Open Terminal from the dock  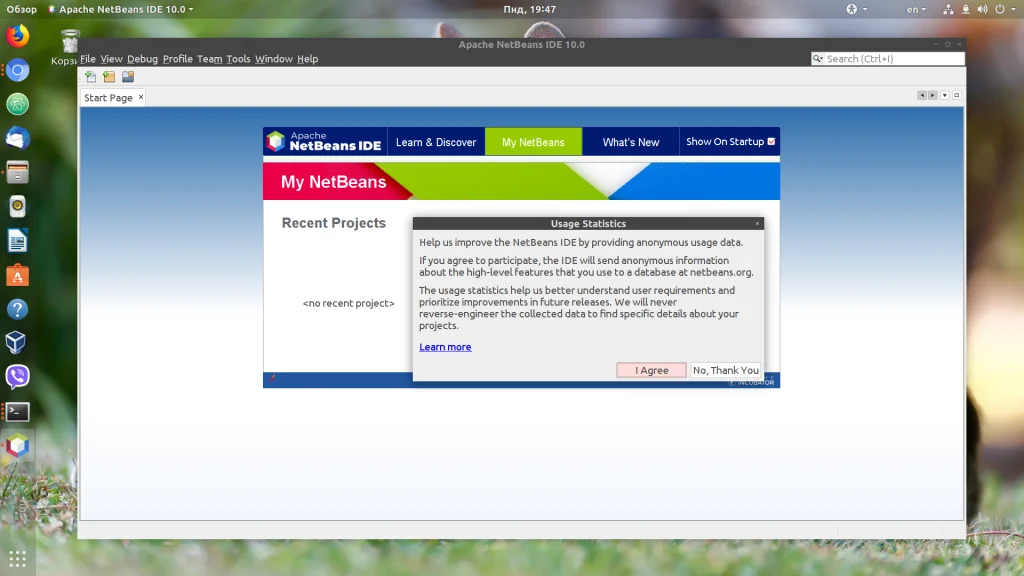click(x=18, y=411)
